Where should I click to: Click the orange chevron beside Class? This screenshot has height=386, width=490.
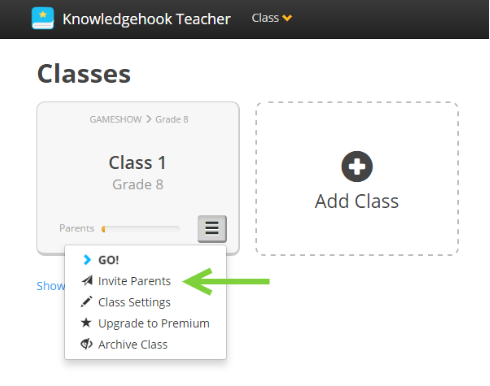(287, 18)
